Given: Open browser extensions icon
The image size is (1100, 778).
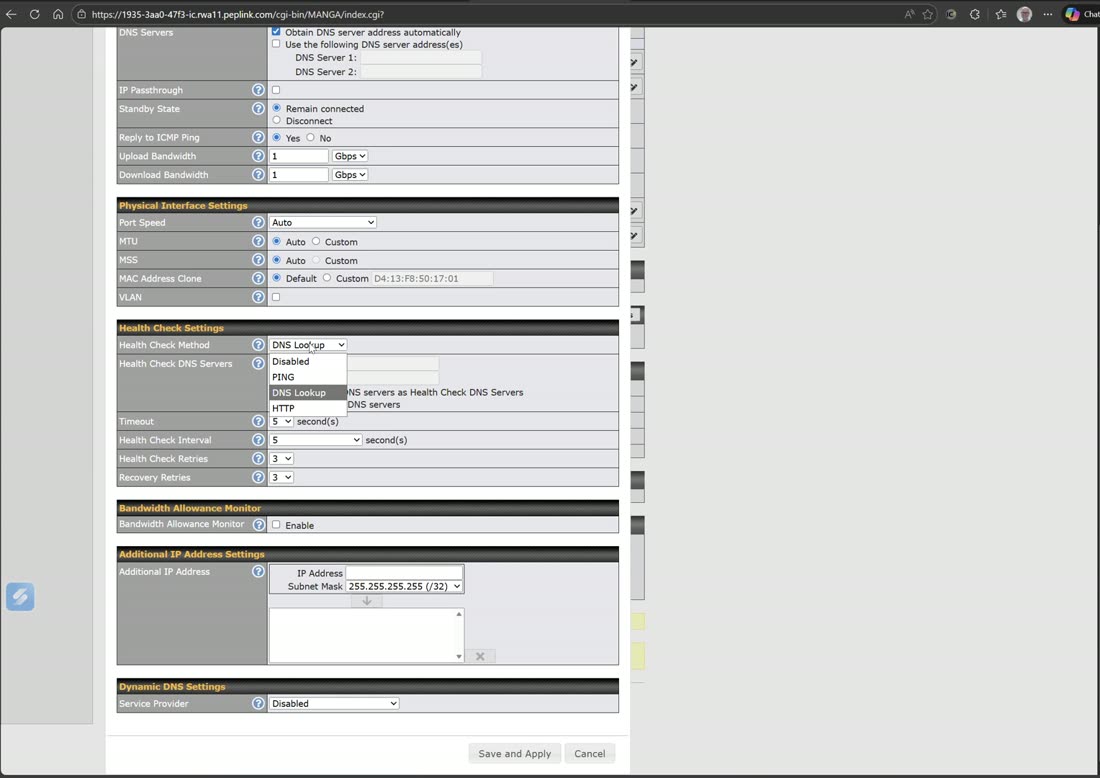Looking at the screenshot, I should coord(974,14).
